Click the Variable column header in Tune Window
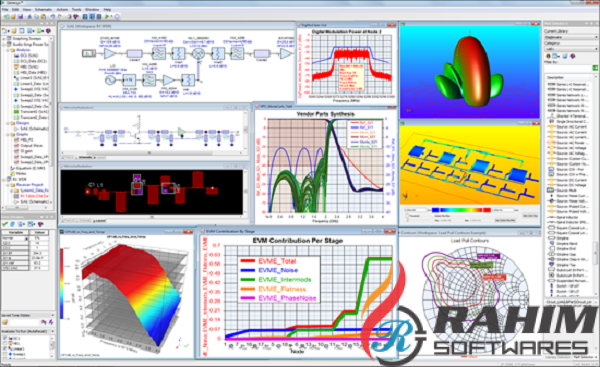Screen dimensions: 600x367 coord(16,232)
